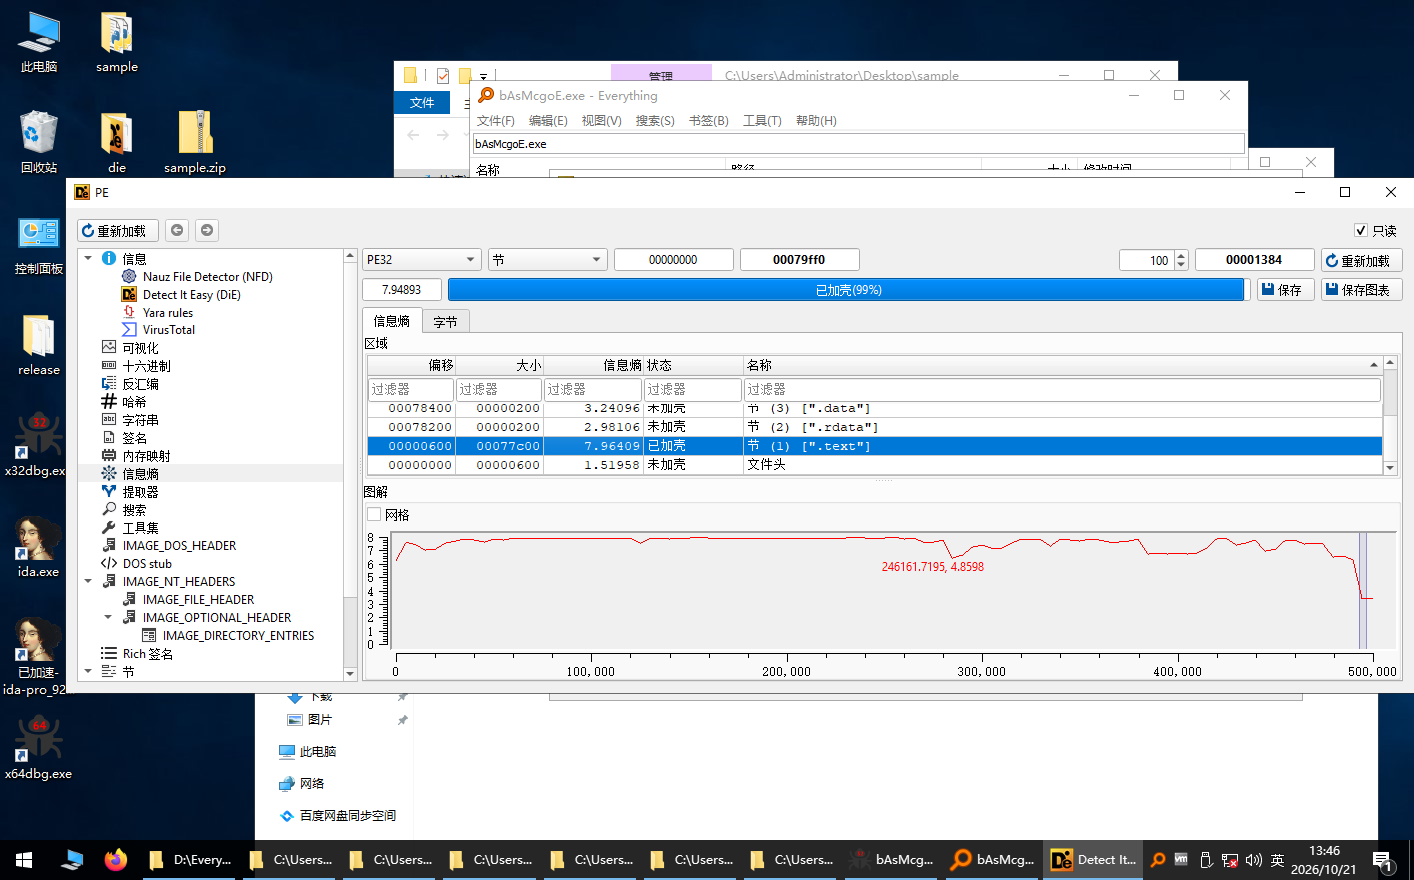Collapse the IMAGE_OPTIONAL_HEADER tree node
The height and width of the screenshot is (880, 1414).
click(108, 617)
